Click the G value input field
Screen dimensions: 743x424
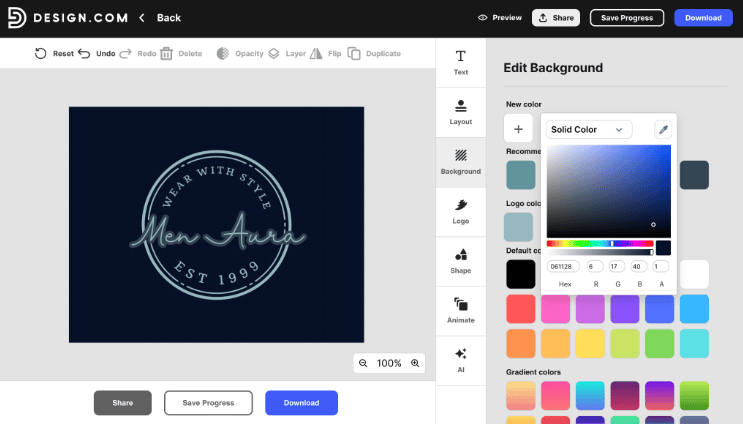pyautogui.click(x=617, y=266)
